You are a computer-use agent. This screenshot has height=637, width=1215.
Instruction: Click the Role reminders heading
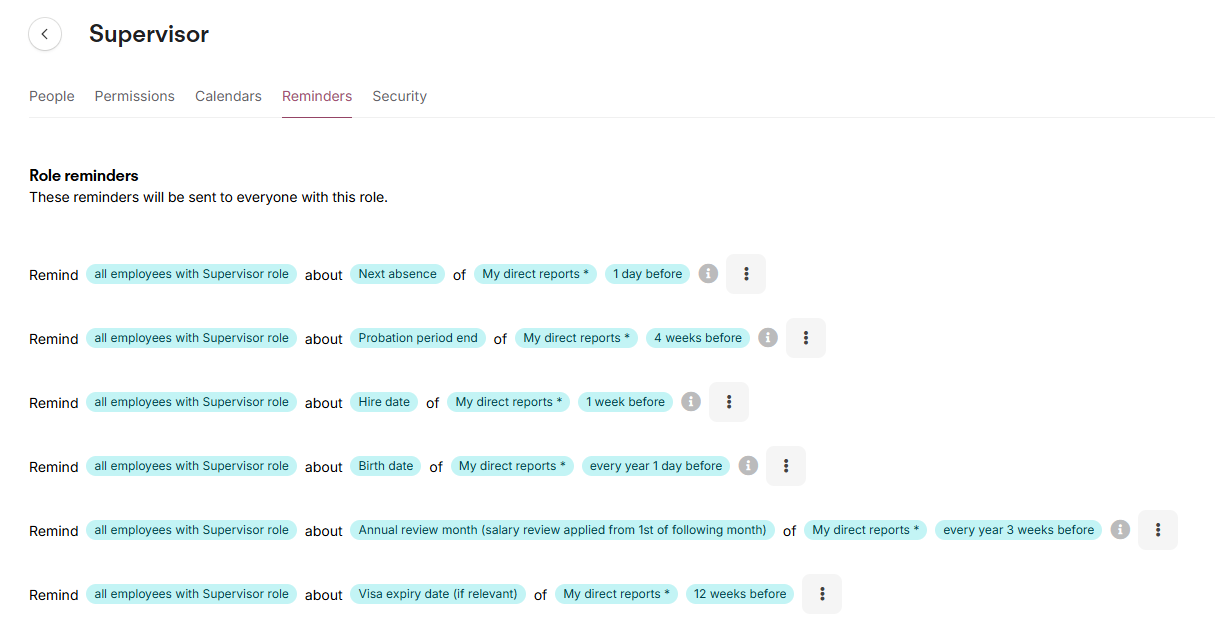point(84,176)
